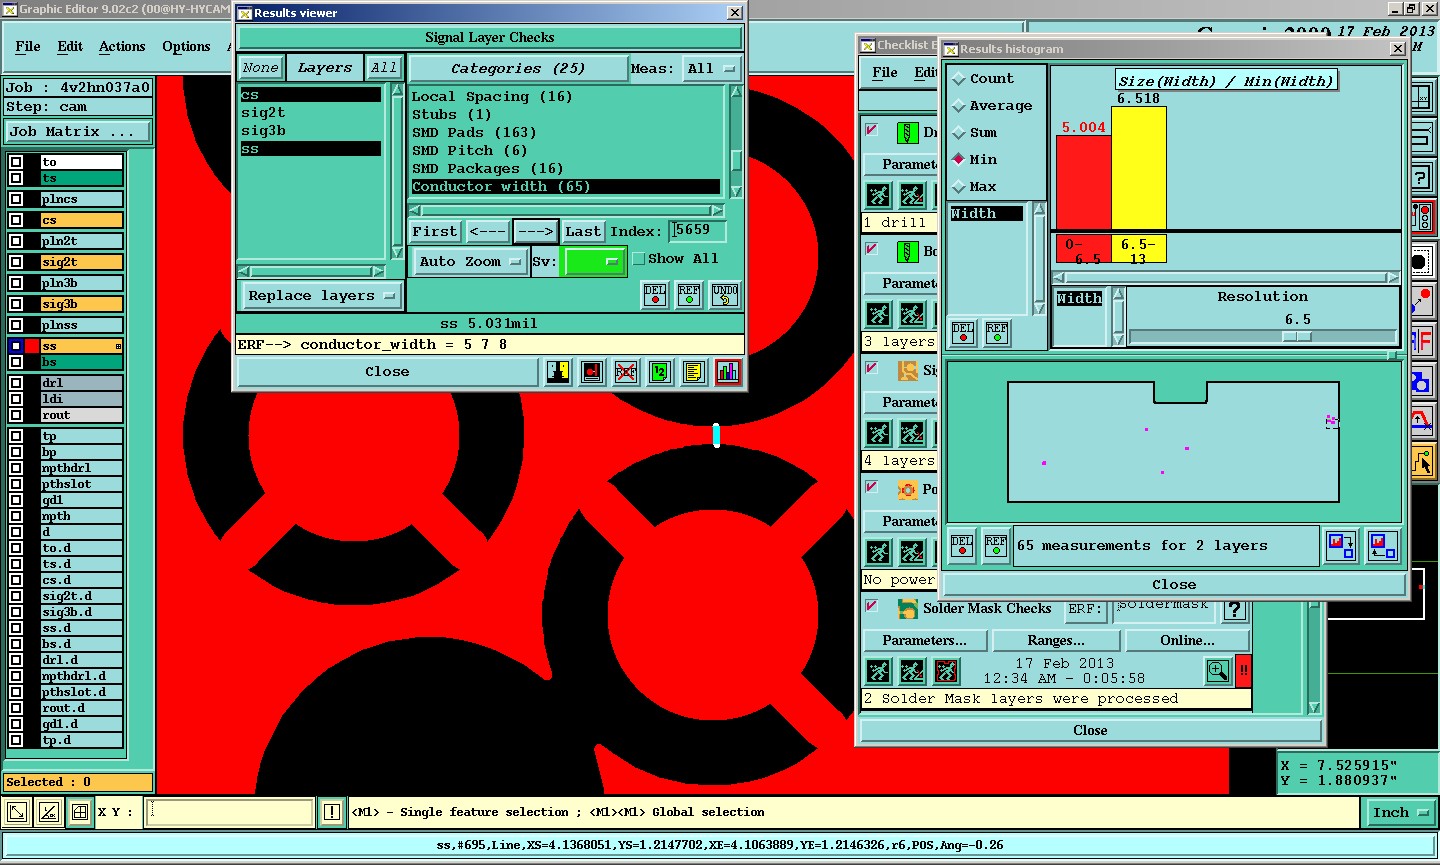Image resolution: width=1440 pixels, height=865 pixels.
Task: Open Edit menu in Graphic Editor
Action: tap(70, 47)
